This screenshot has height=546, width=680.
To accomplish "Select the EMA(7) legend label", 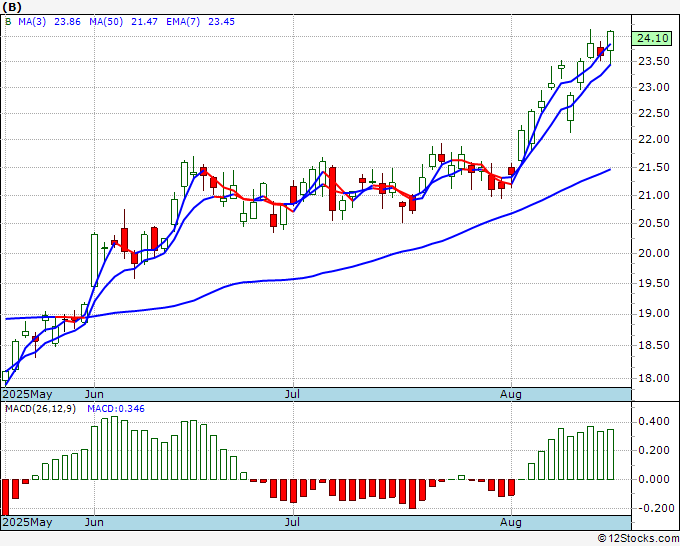I will tap(183, 22).
